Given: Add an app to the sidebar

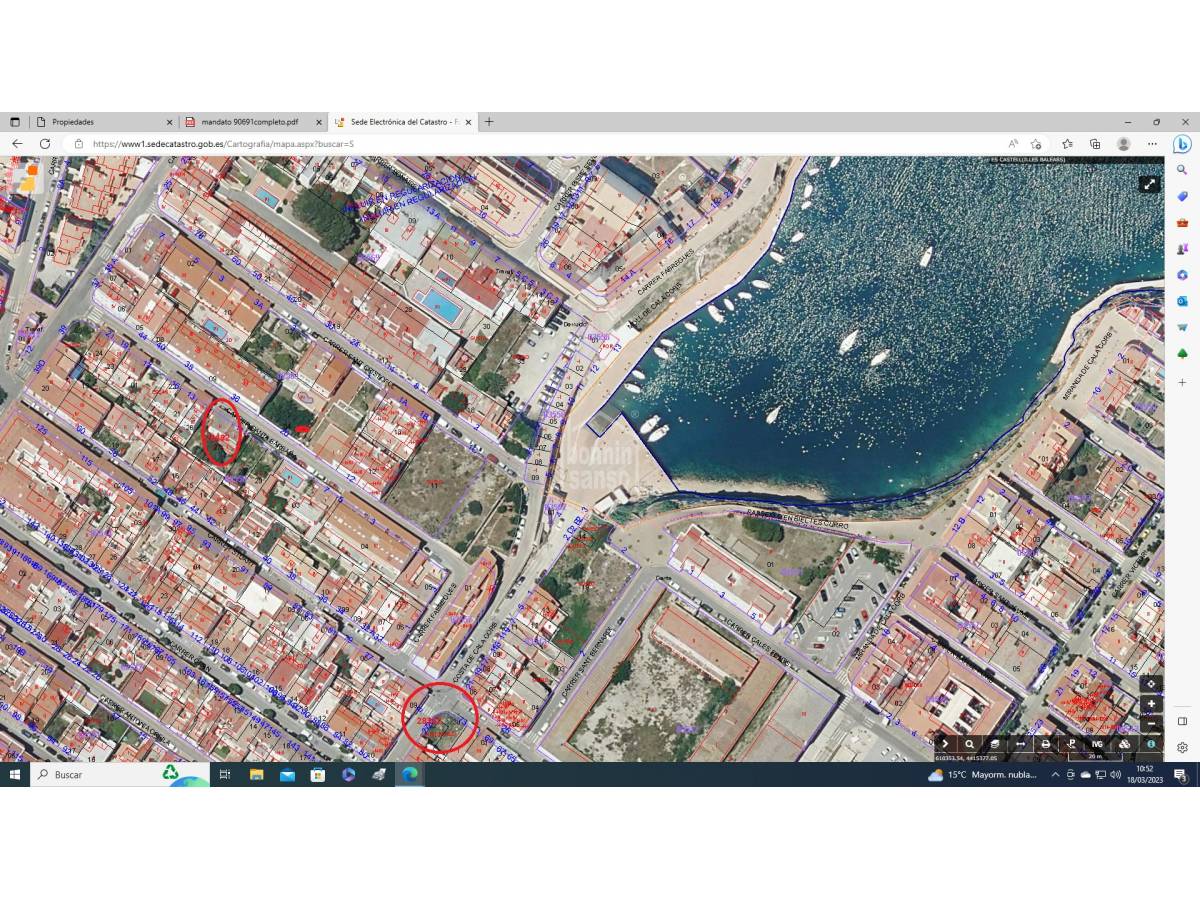Looking at the screenshot, I should [1182, 382].
